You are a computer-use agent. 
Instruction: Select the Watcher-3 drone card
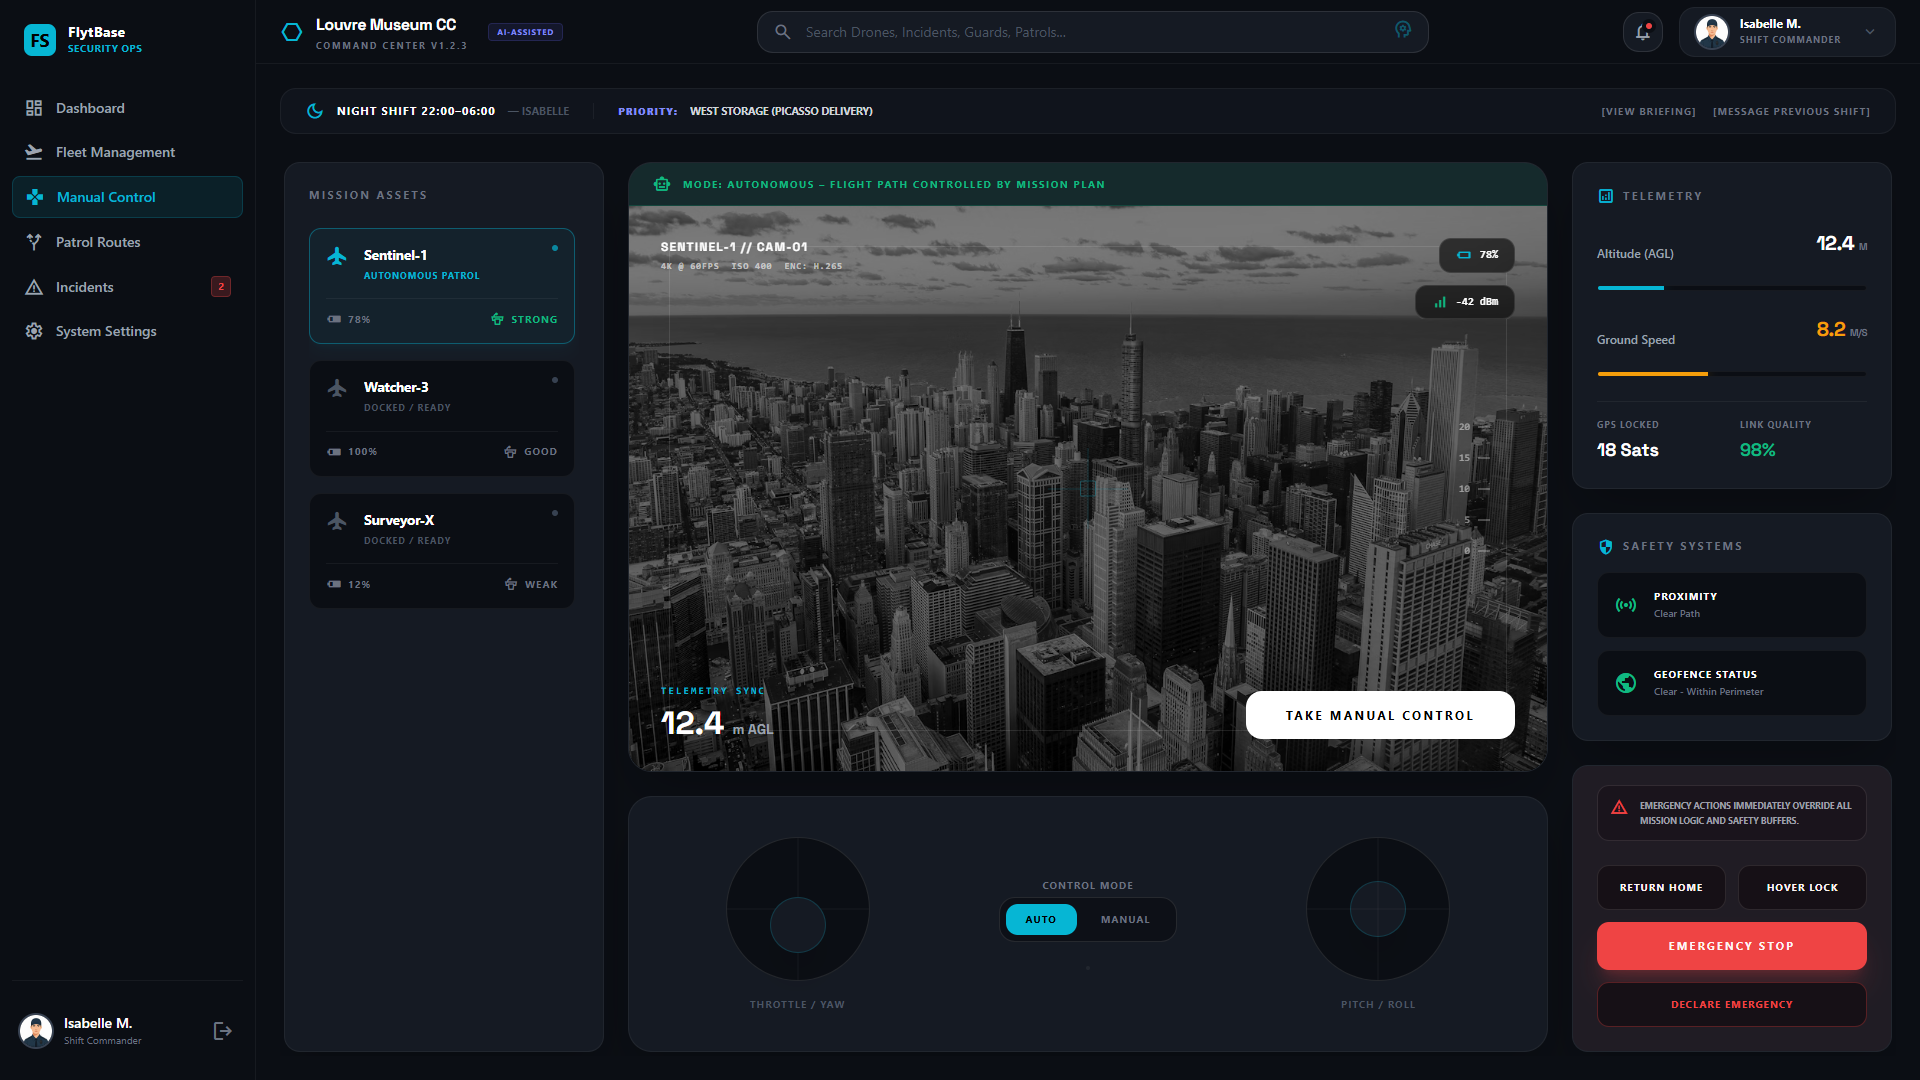tap(442, 418)
